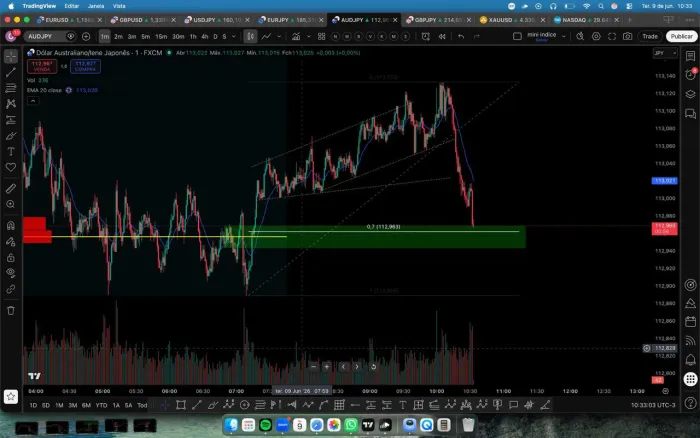Open the JPY currency dropdown
This screenshot has height=438, width=700.
click(x=665, y=53)
